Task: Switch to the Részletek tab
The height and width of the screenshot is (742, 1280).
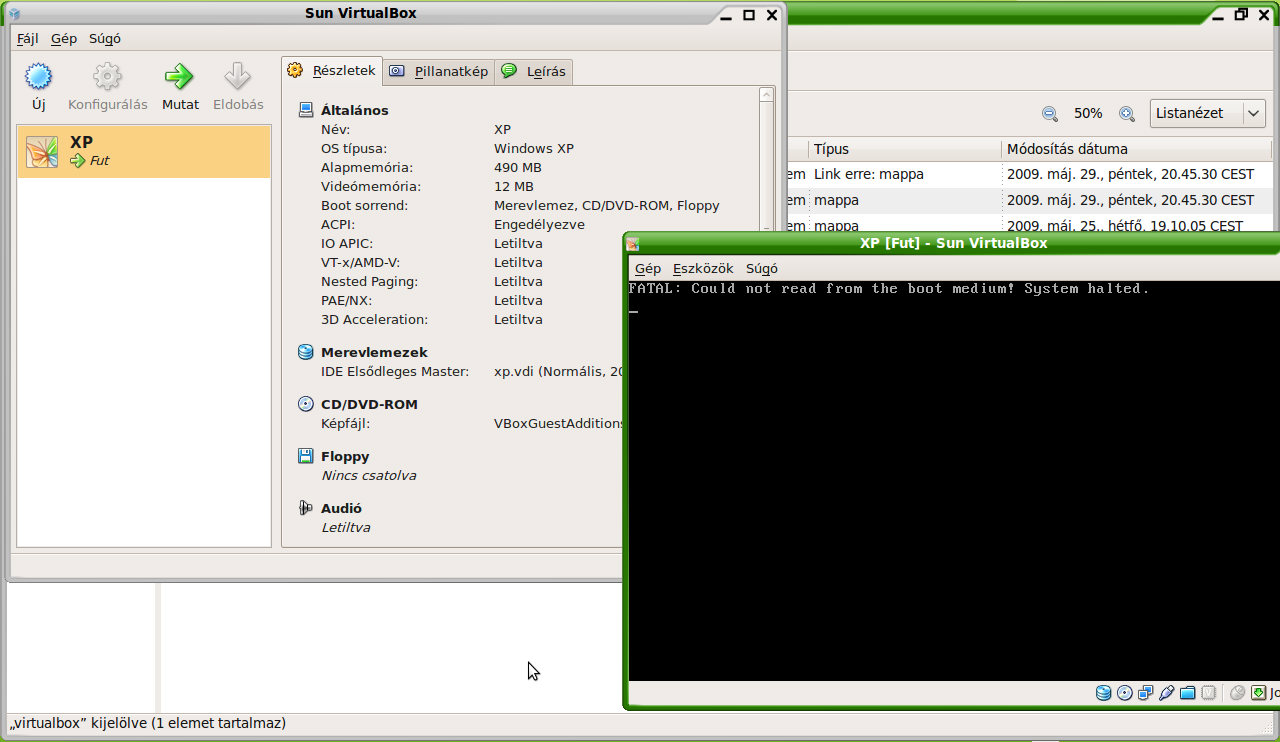Action: (x=331, y=70)
